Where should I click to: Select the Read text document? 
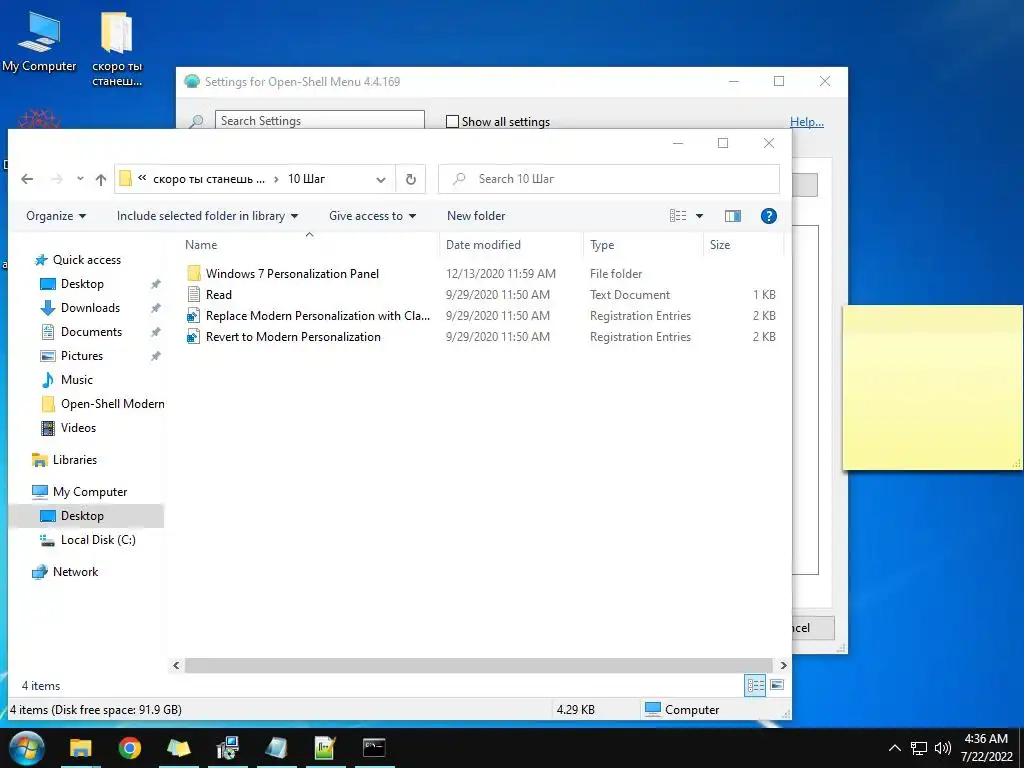218,295
